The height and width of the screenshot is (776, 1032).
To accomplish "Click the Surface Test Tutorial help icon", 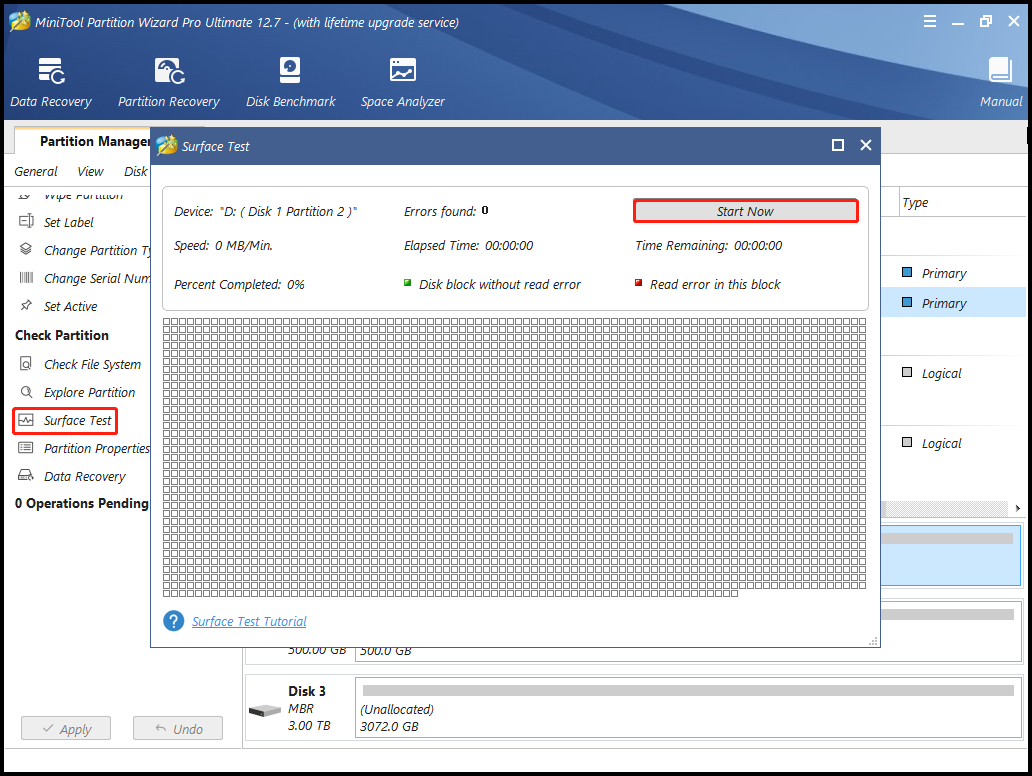I will [174, 621].
